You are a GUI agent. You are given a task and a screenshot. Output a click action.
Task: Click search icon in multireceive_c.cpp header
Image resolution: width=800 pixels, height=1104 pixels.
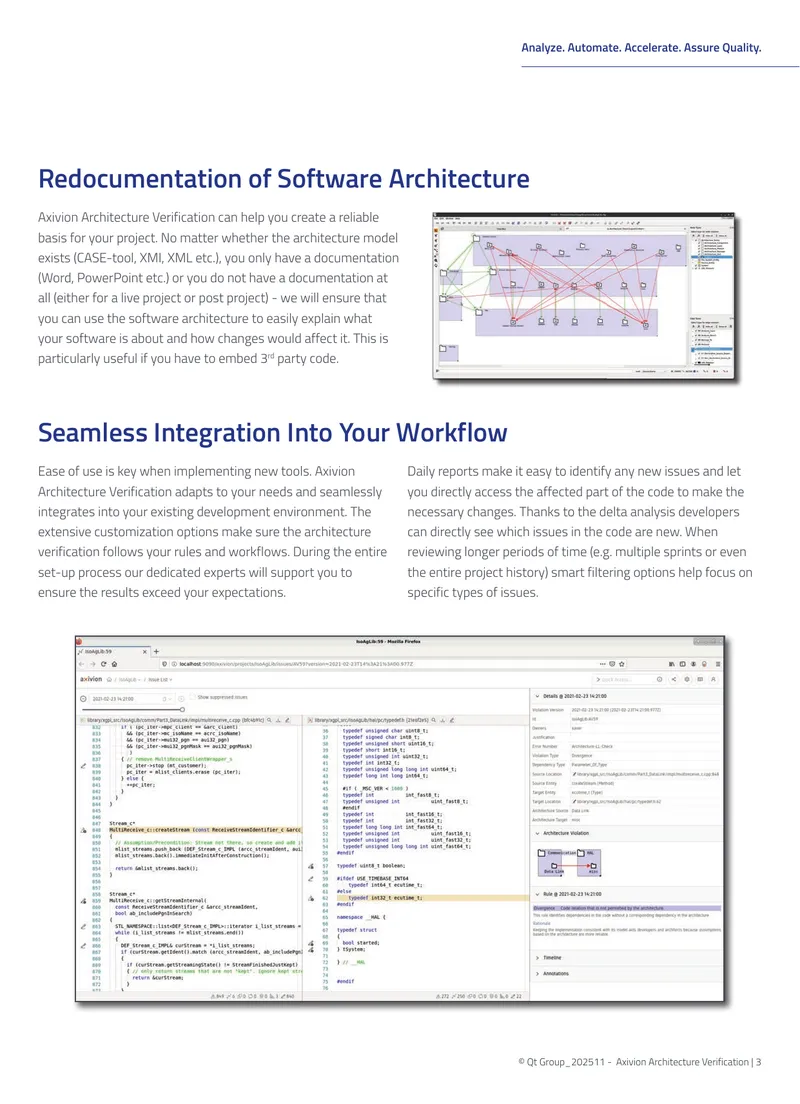pyautogui.click(x=269, y=720)
